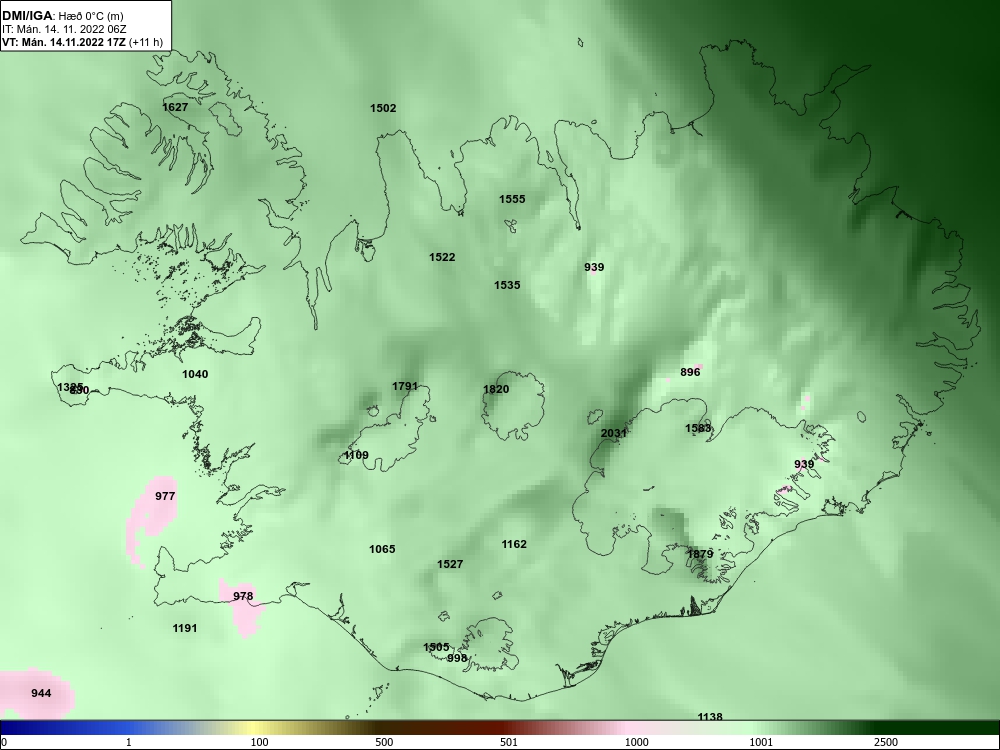The width and height of the screenshot is (1000, 750).
Task: Click the map value 1505
Action: pyautogui.click(x=436, y=647)
